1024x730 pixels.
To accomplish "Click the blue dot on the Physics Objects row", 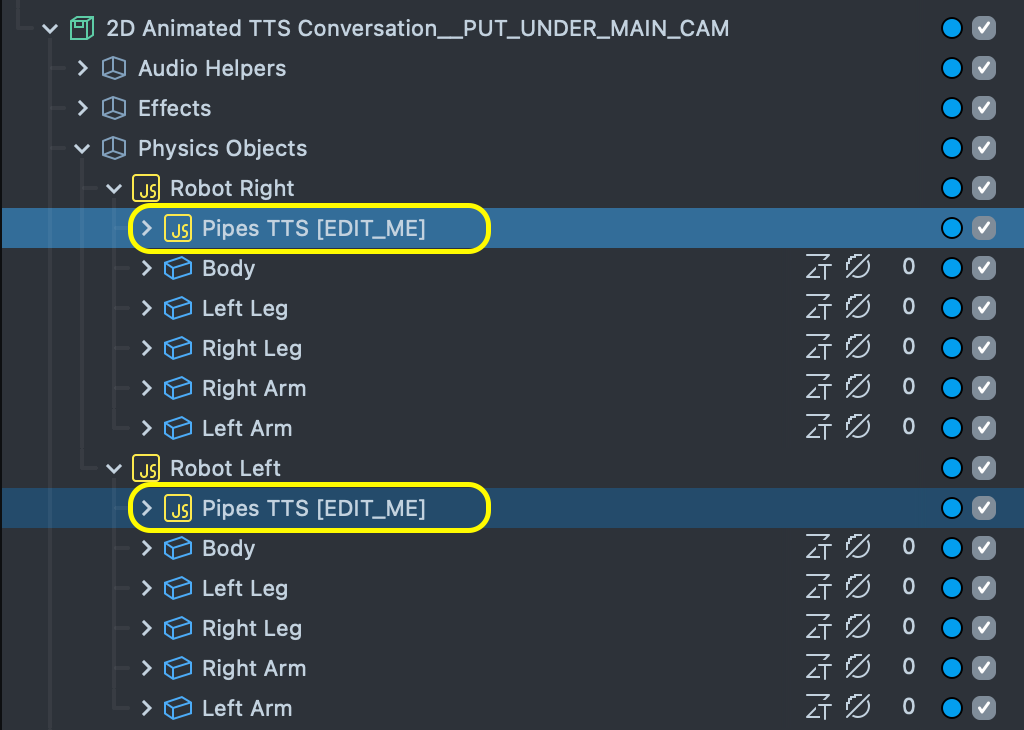I will [x=952, y=148].
